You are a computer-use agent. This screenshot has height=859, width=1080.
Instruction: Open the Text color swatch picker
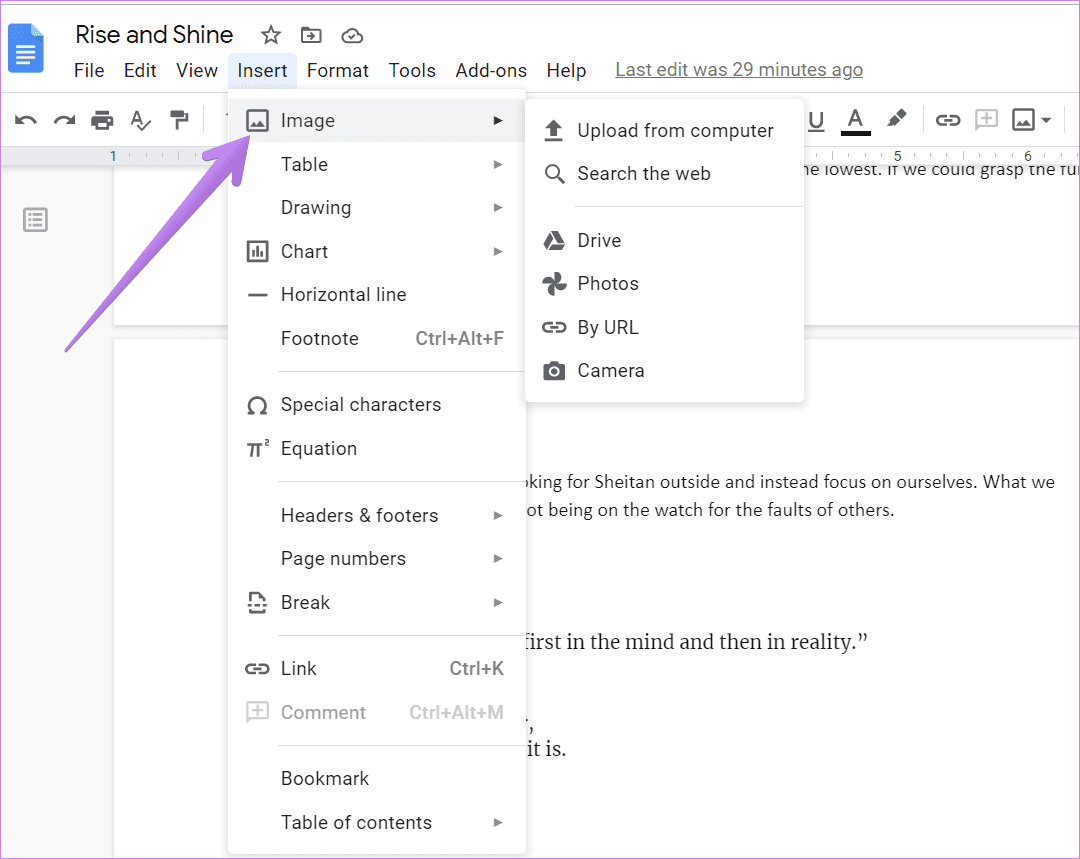click(x=855, y=119)
